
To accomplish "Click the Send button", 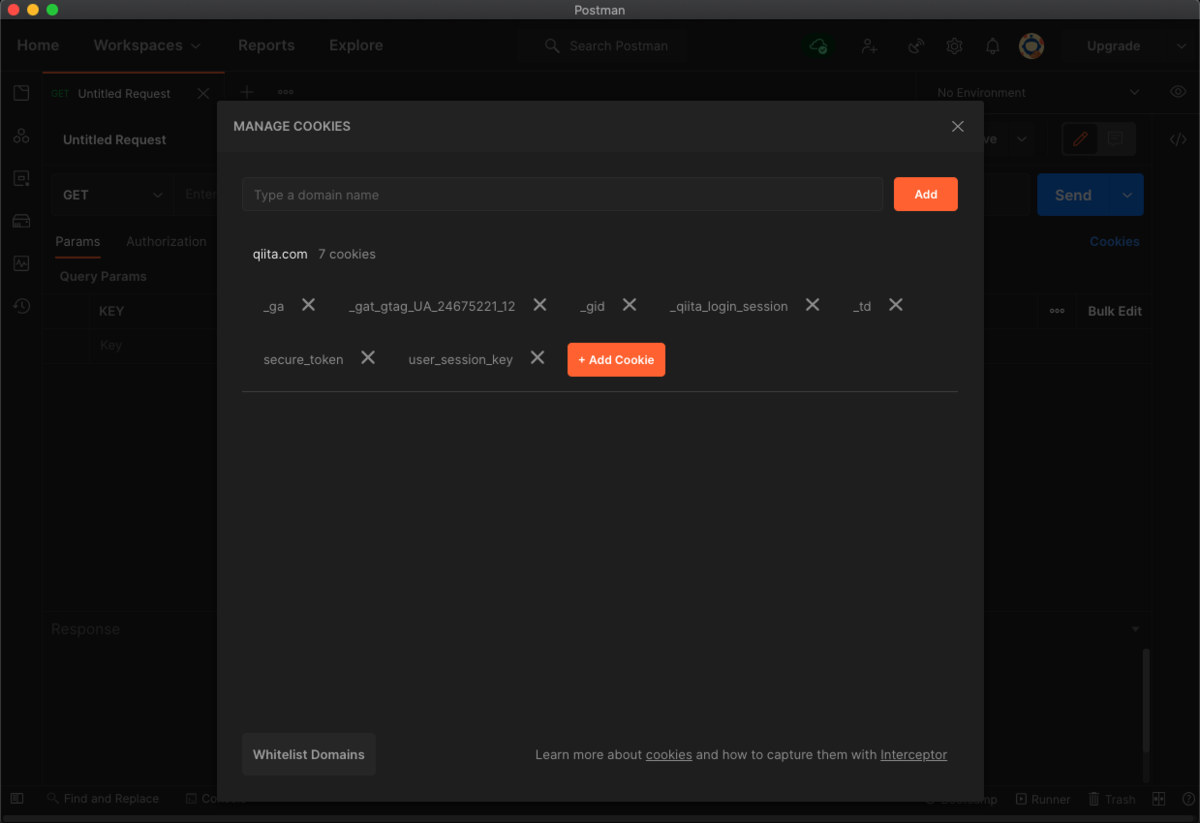I will [1074, 195].
